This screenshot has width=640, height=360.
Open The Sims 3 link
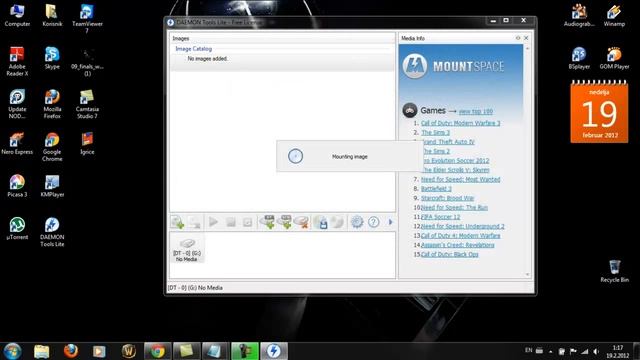tap(435, 133)
